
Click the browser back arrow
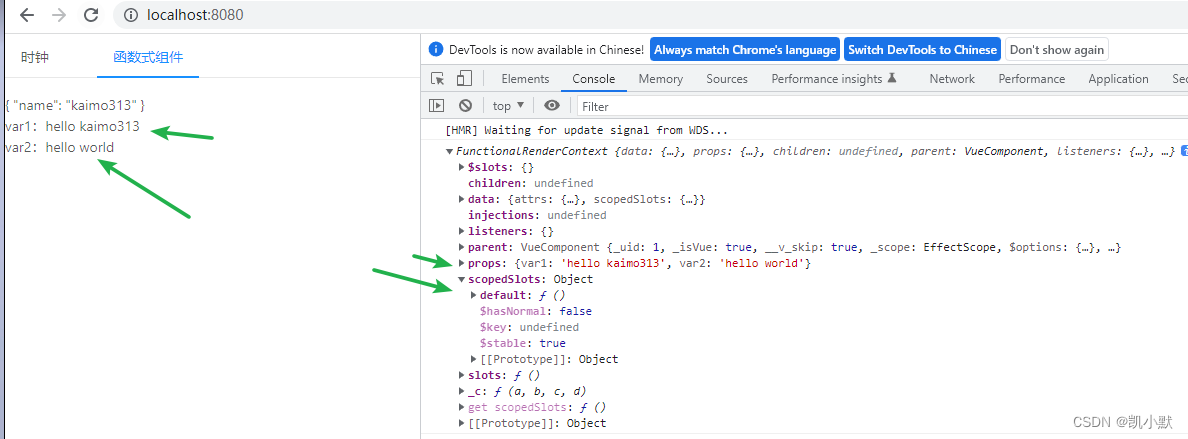[x=27, y=14]
